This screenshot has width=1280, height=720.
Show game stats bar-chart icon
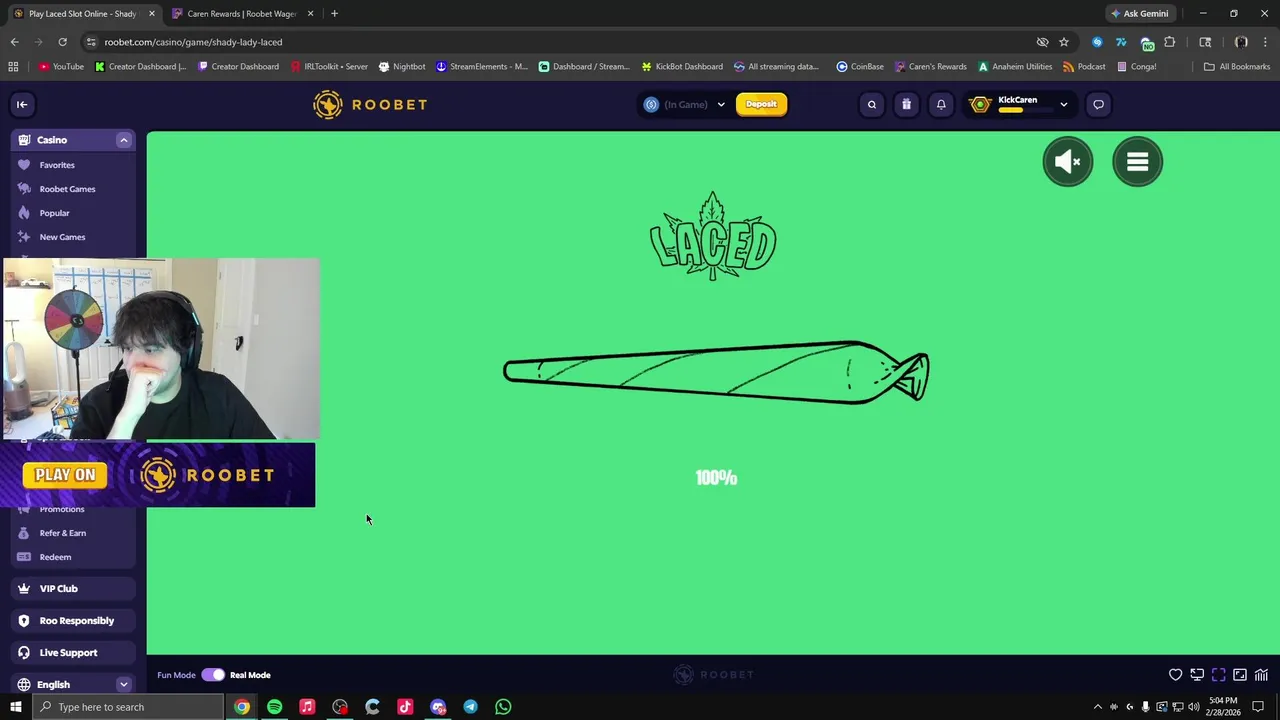pos(1261,675)
